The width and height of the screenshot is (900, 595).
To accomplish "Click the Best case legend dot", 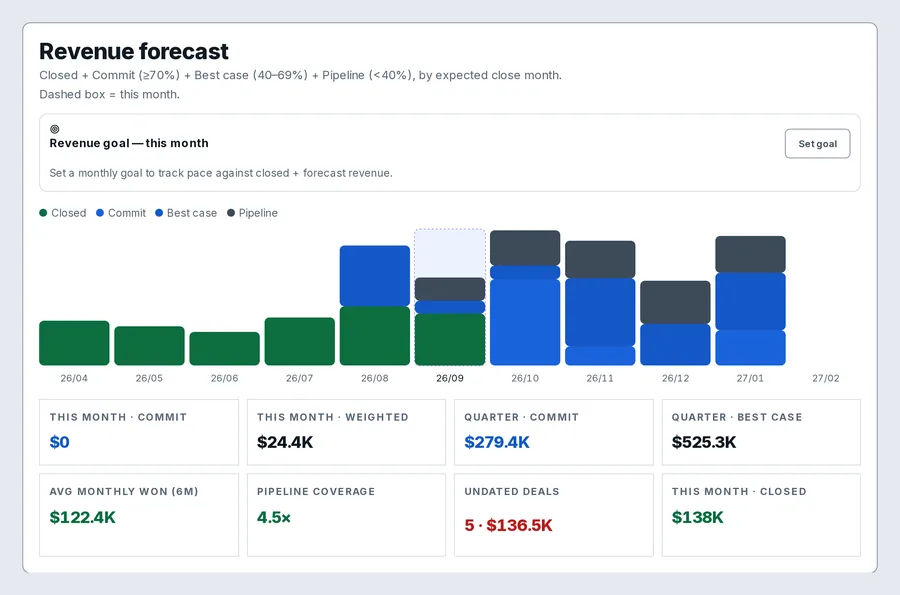I will point(159,213).
